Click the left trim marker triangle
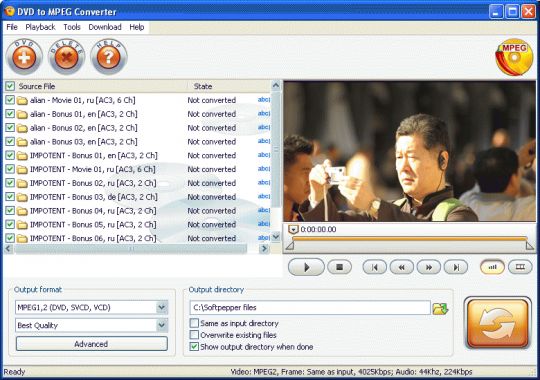Viewport: 540px width, 380px height. pyautogui.click(x=290, y=246)
